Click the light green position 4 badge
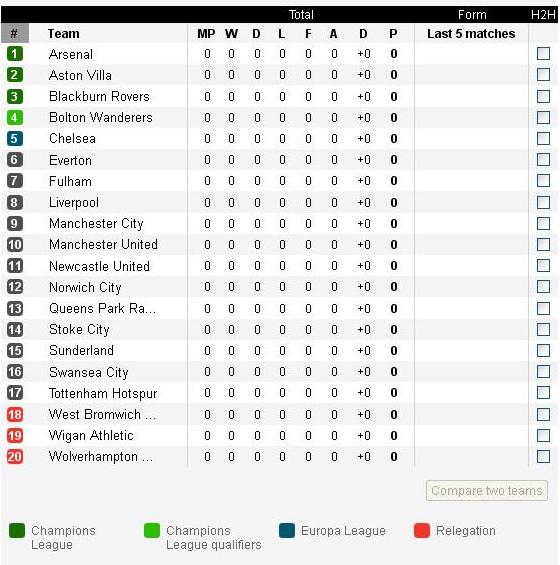The width and height of the screenshot is (560, 565). [x=15, y=117]
